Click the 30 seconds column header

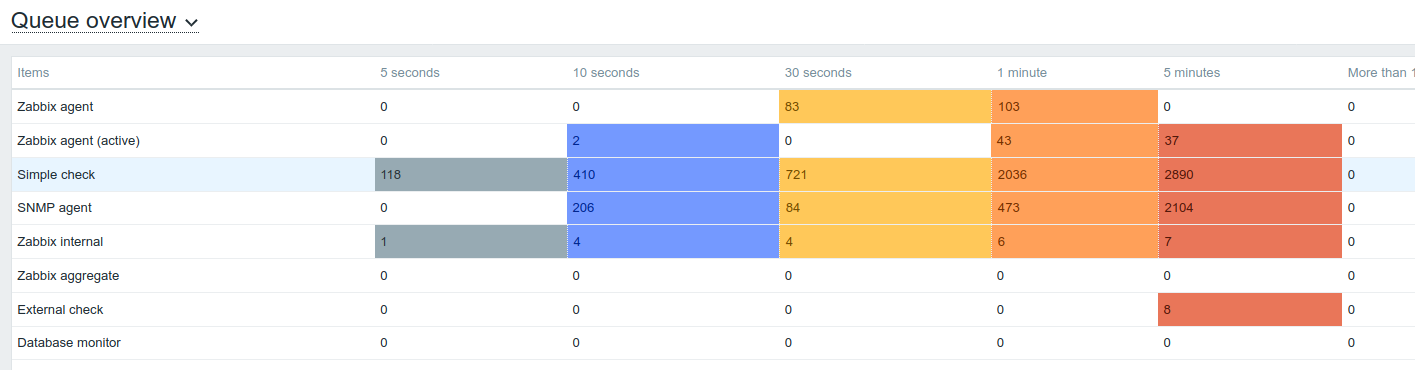[x=818, y=73]
